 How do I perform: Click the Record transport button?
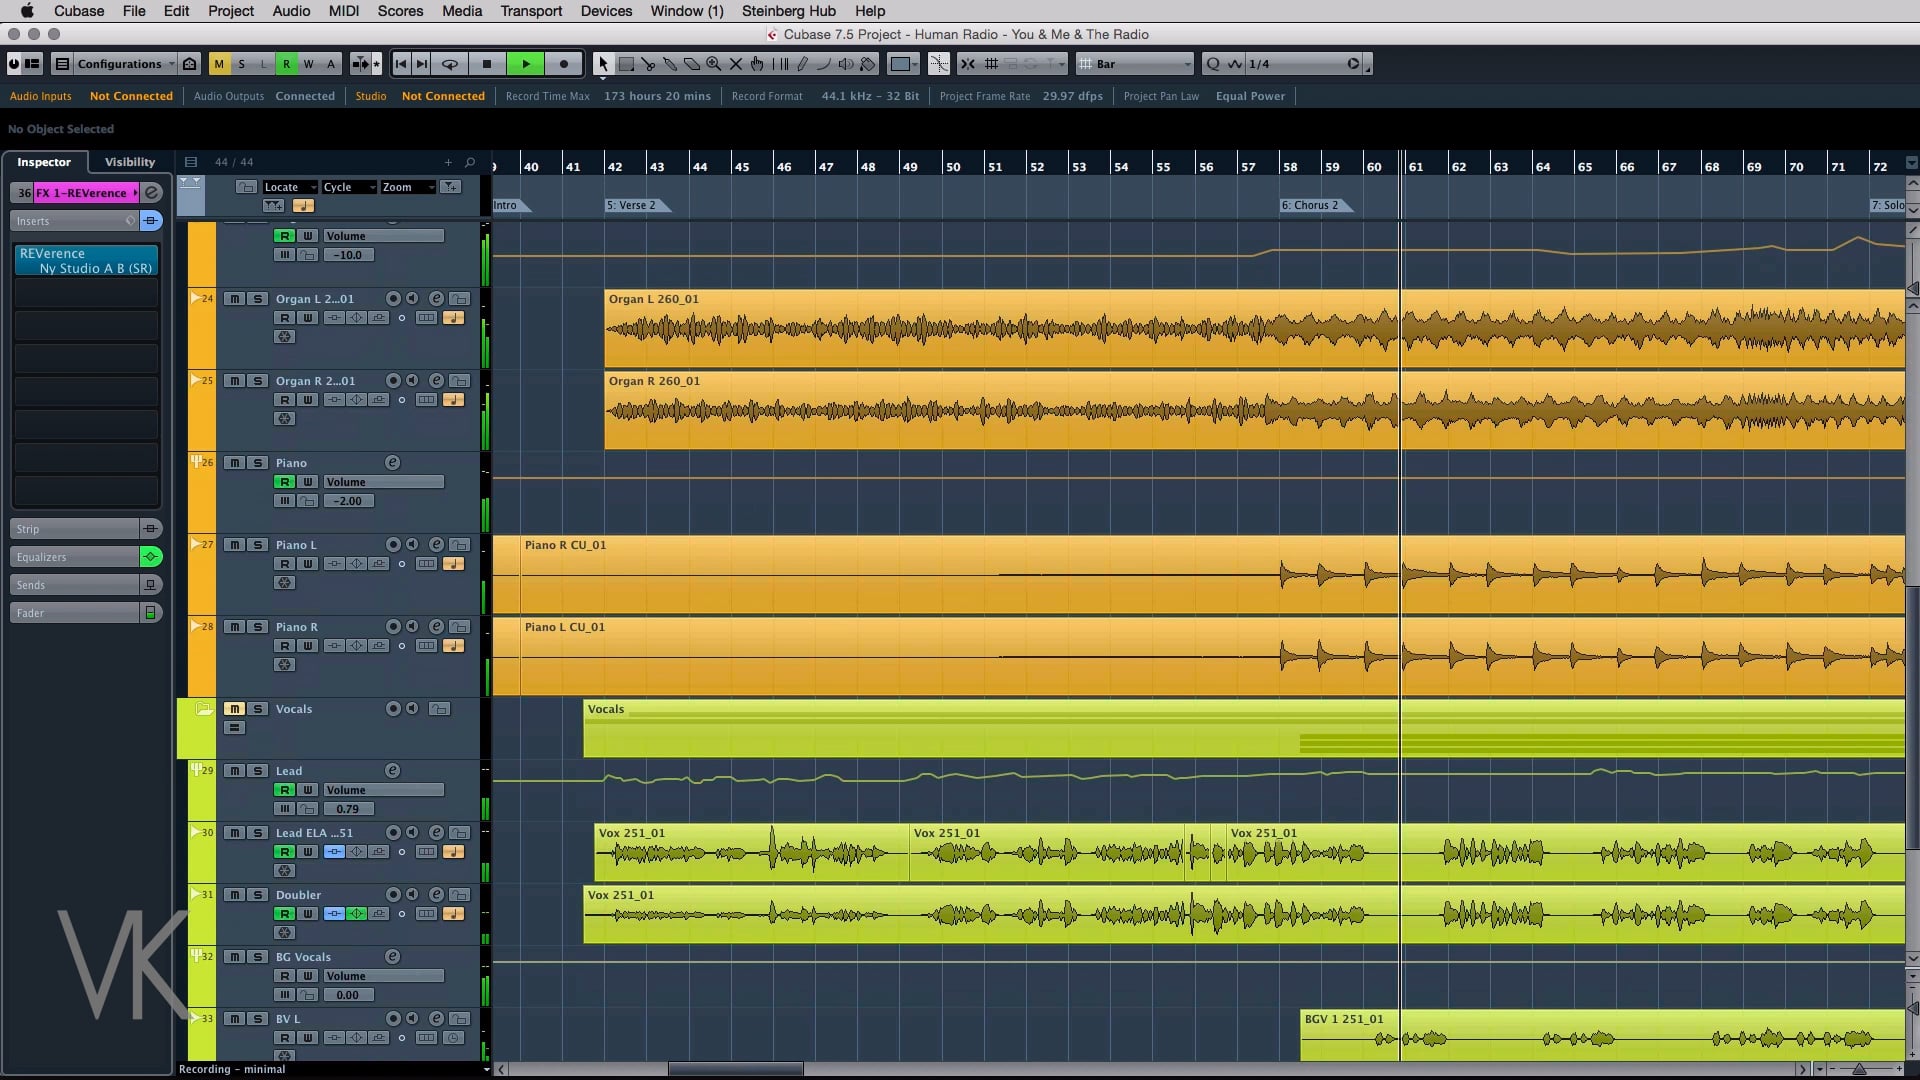click(x=564, y=64)
